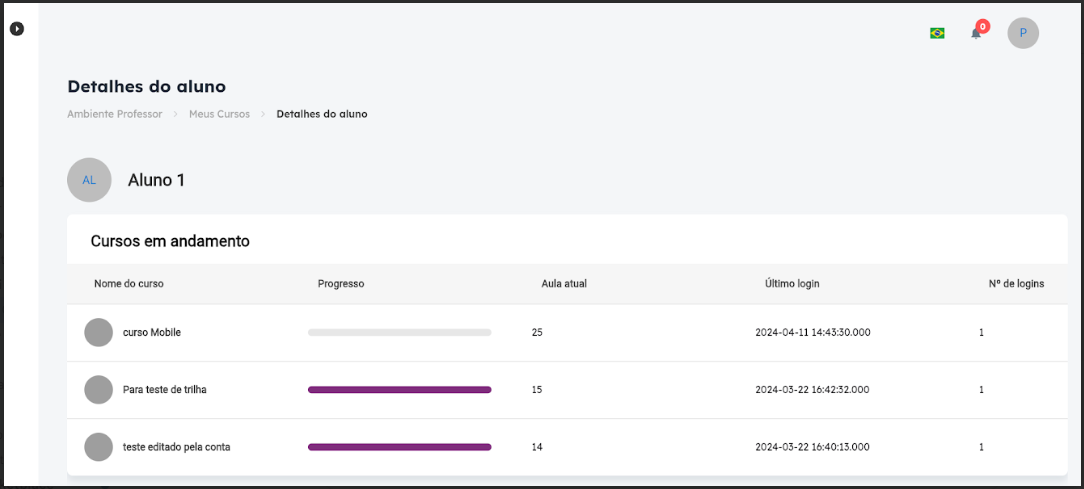Open the Brazil flag language selector

[x=937, y=33]
